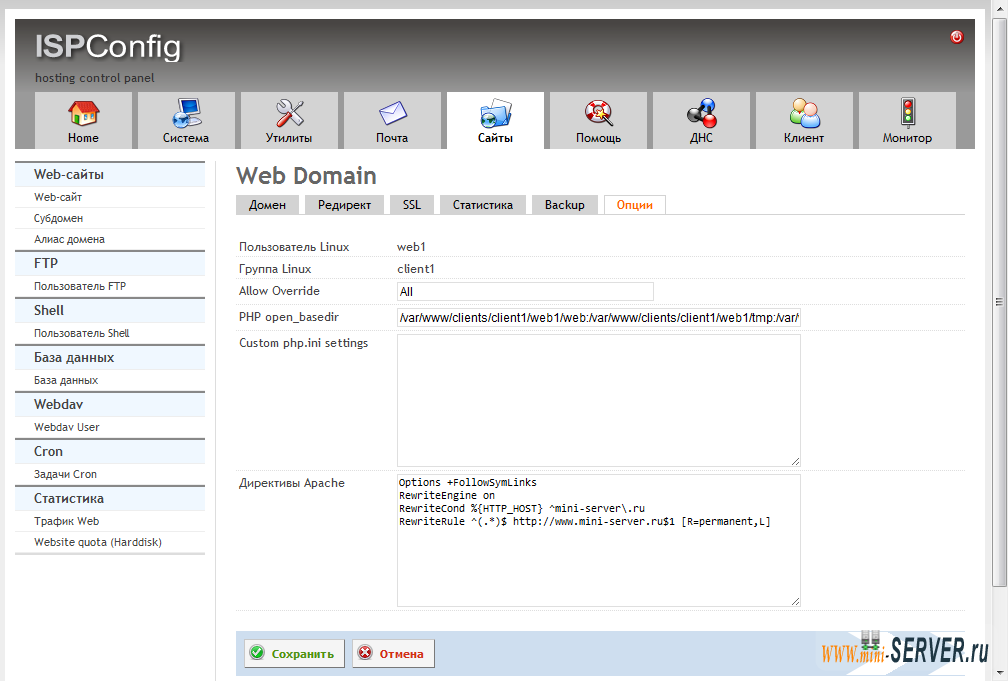Open the ДНС module icon

[x=701, y=113]
